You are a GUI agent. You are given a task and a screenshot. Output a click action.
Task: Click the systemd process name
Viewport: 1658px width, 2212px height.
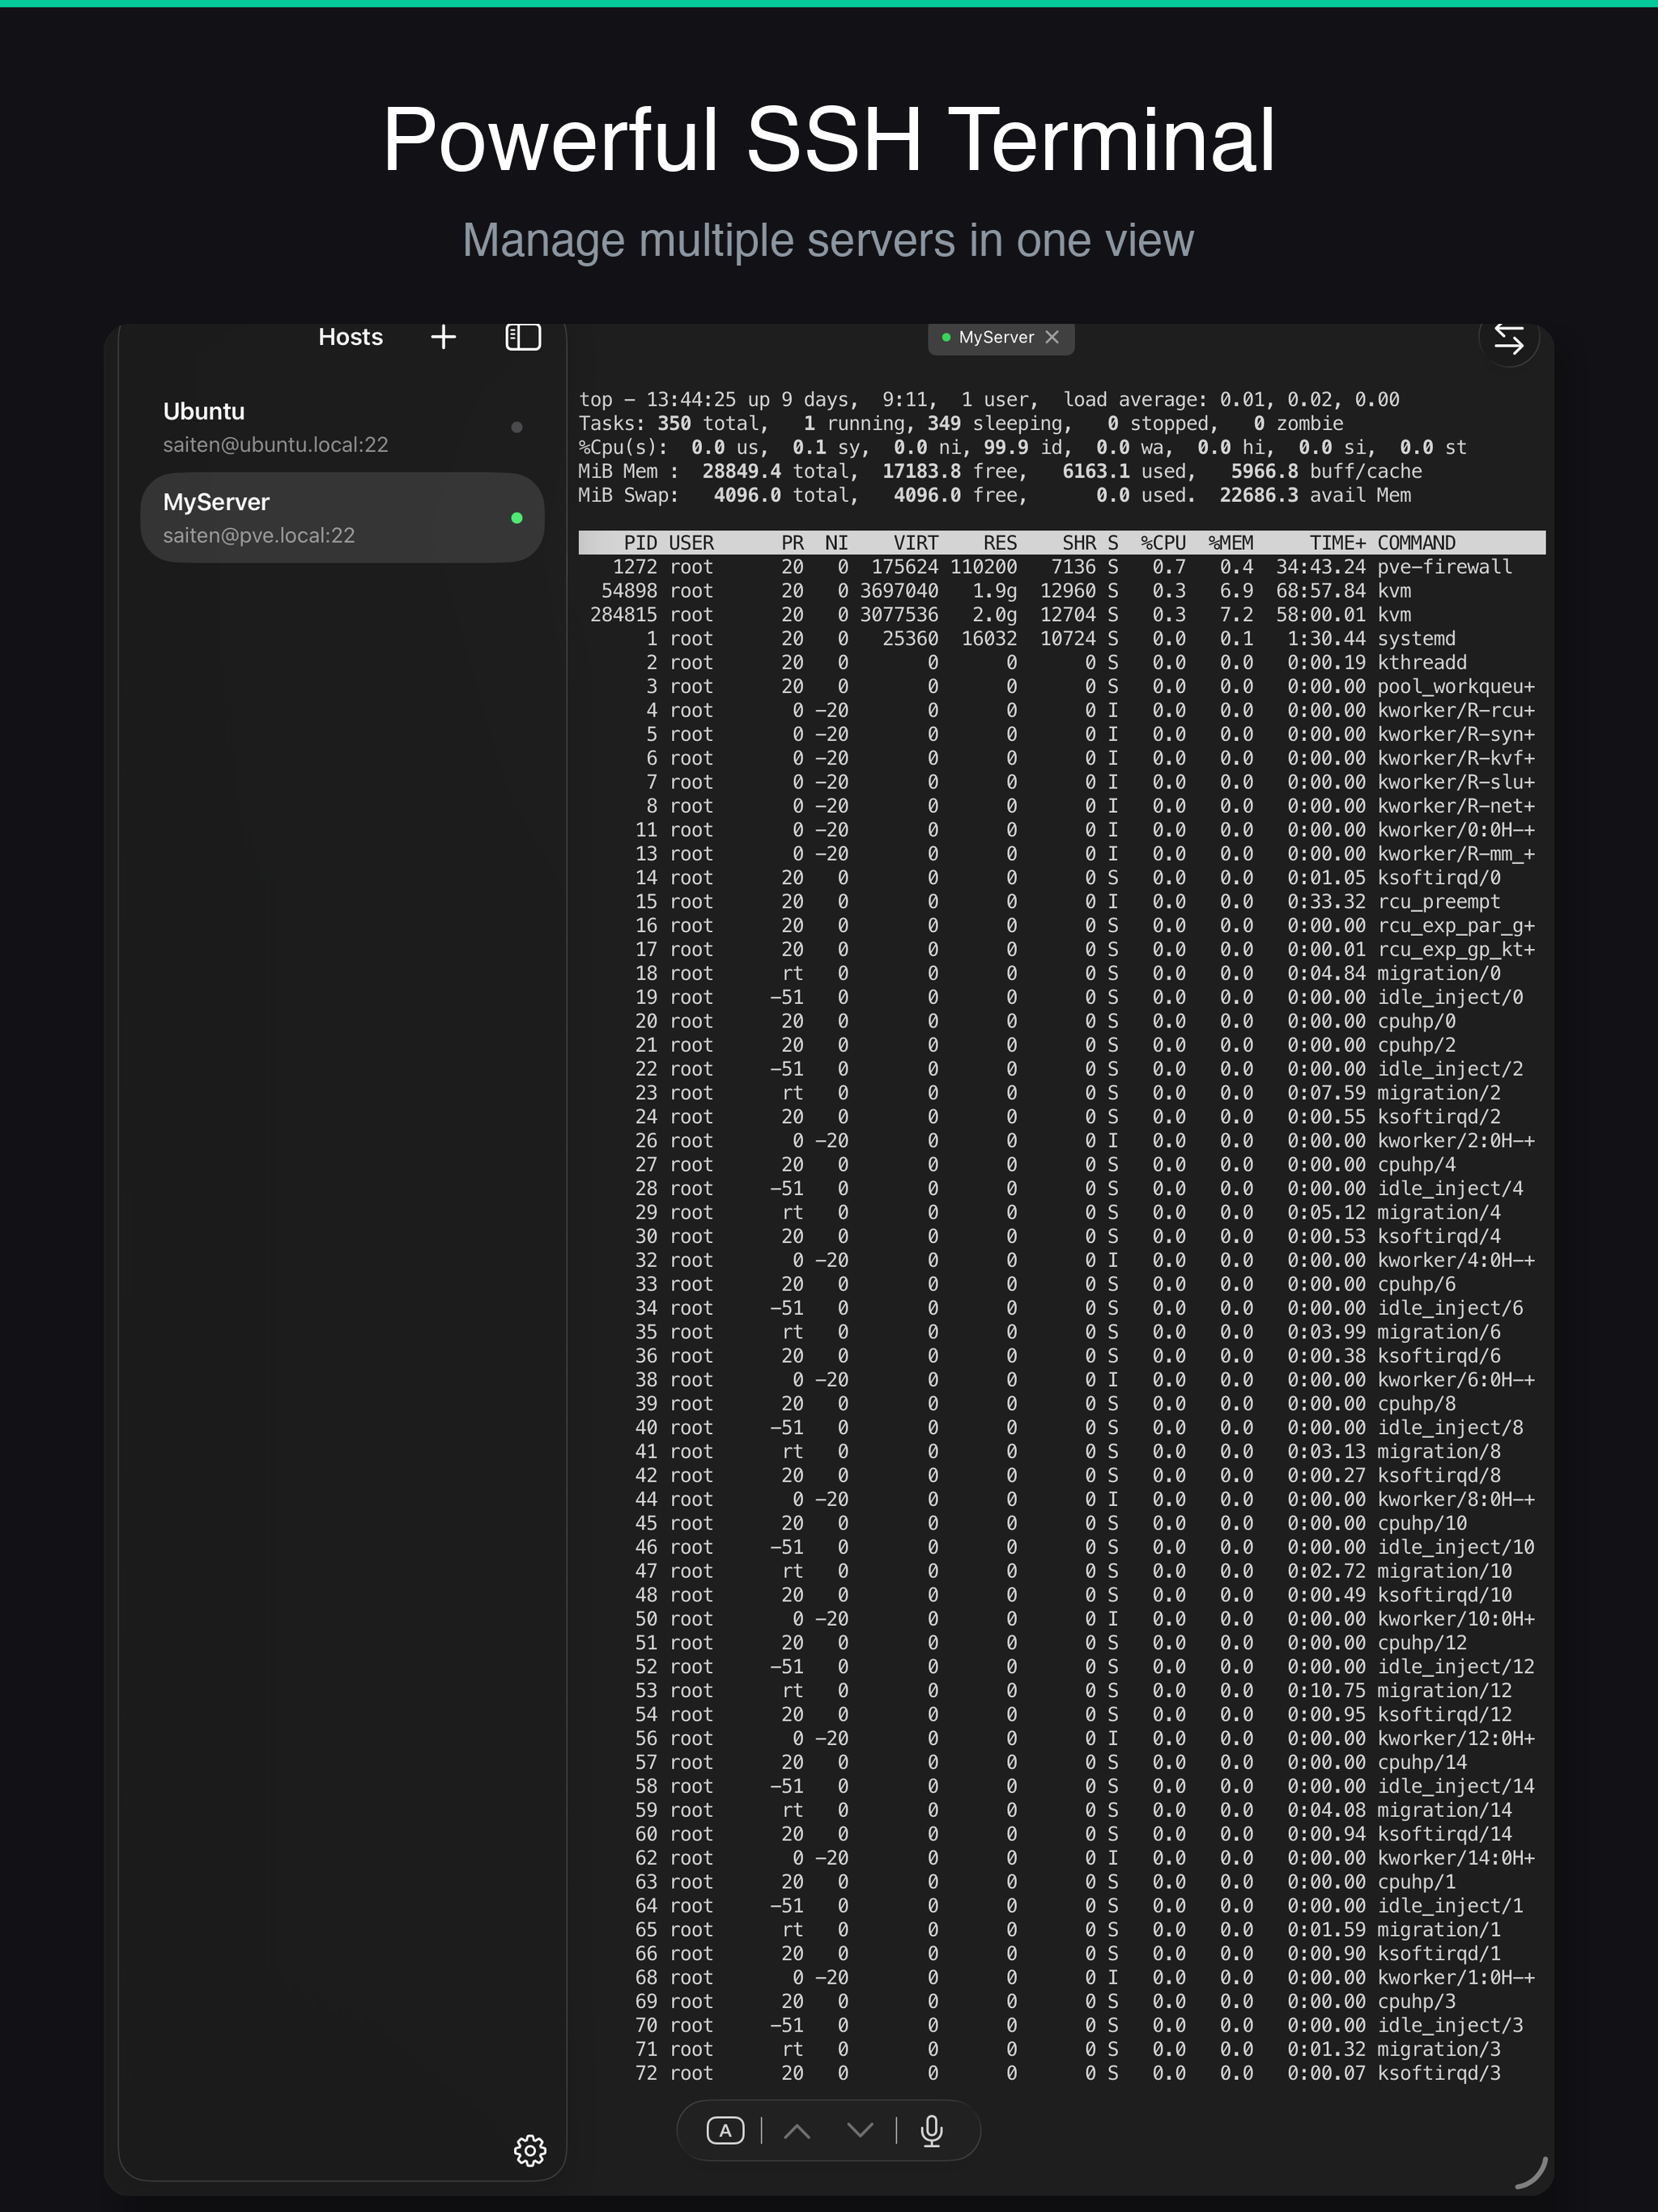[x=1416, y=639]
